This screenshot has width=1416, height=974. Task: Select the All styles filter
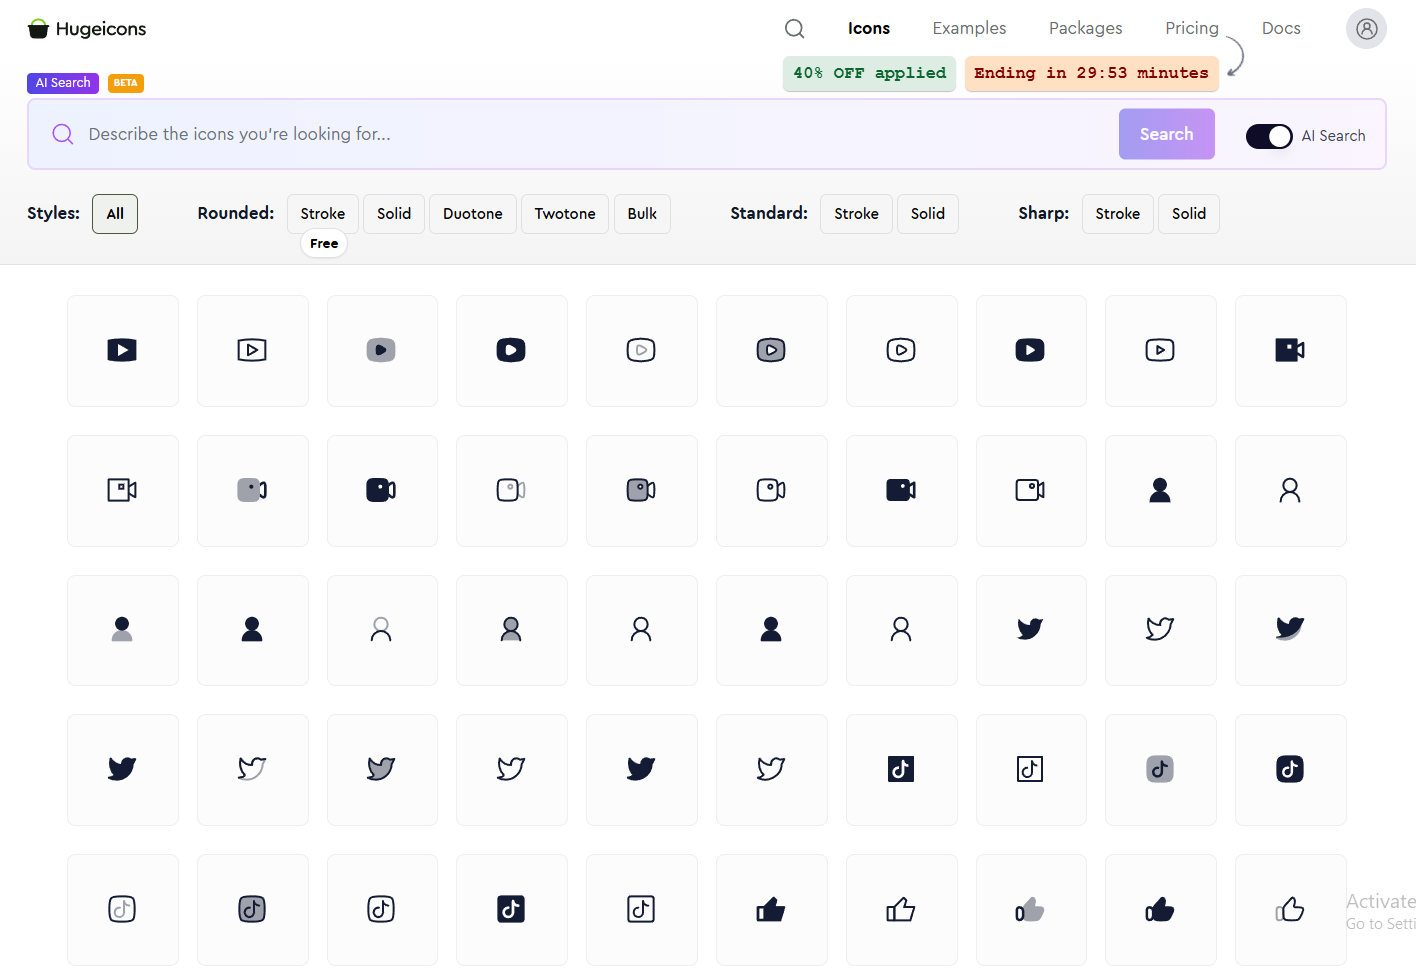coord(115,214)
